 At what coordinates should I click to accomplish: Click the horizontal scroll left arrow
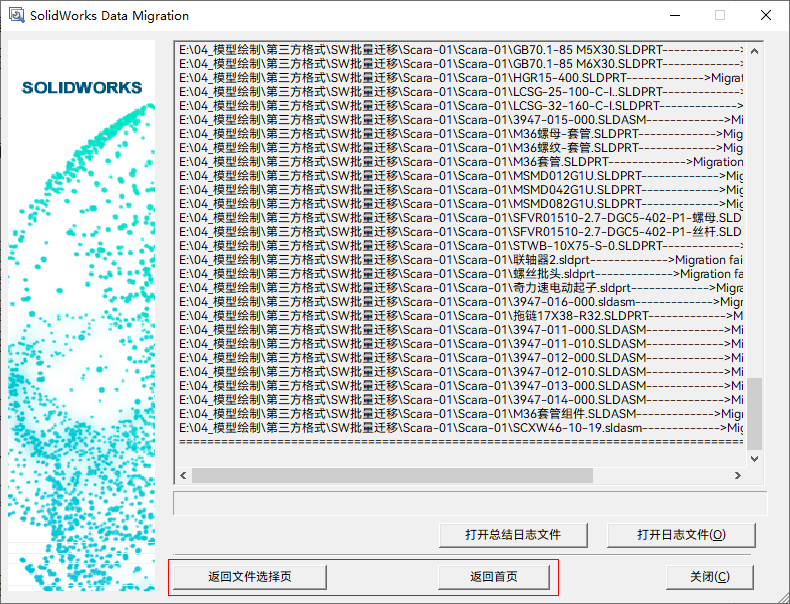click(183, 476)
